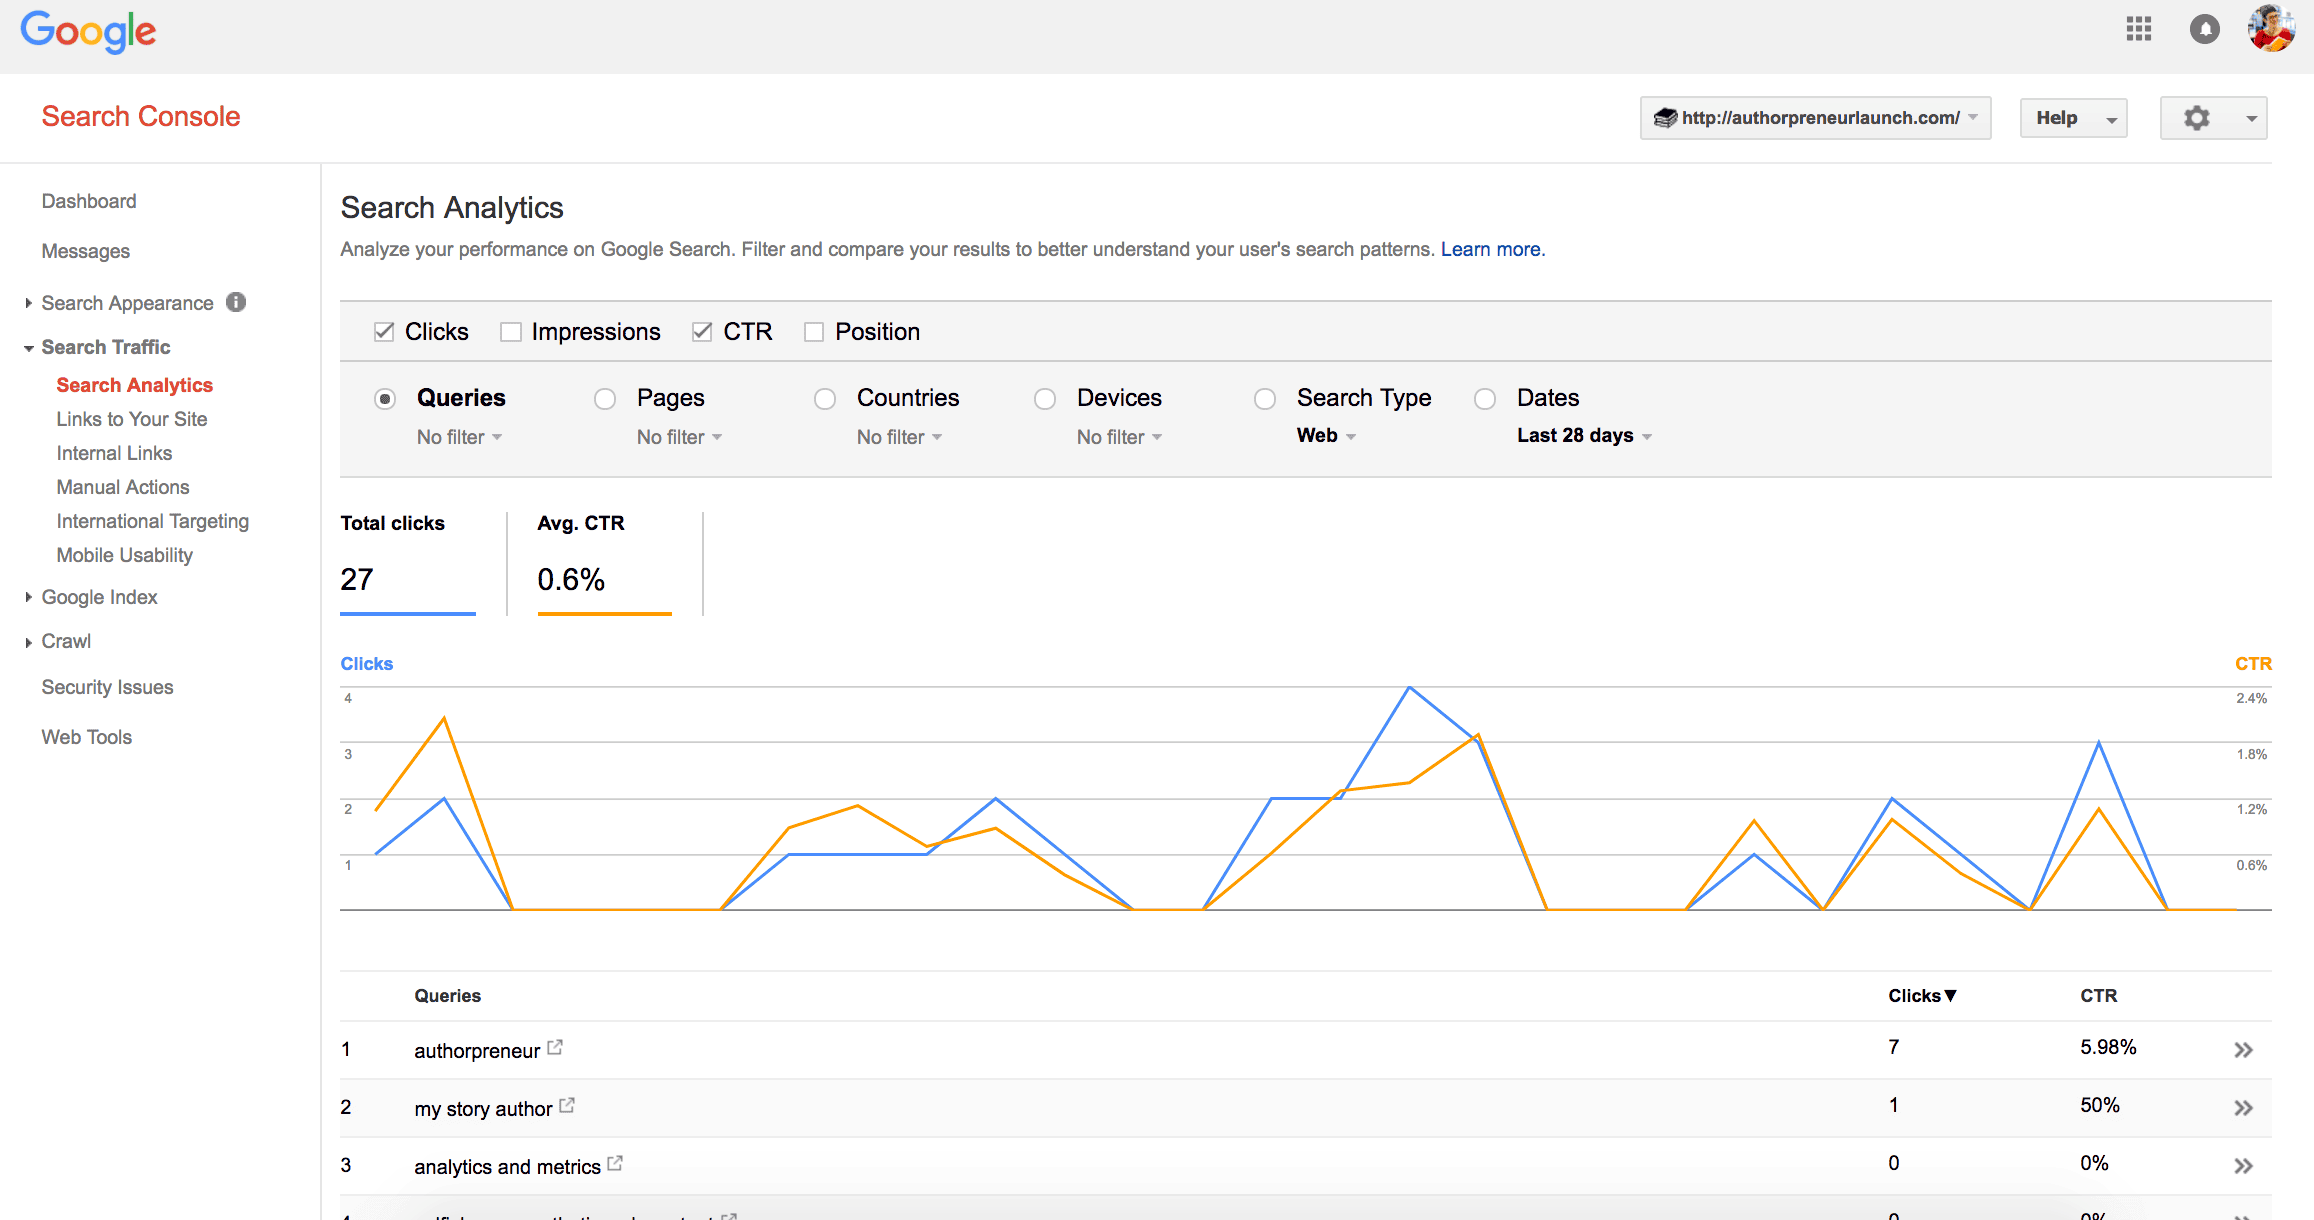Viewport: 2314px width, 1220px height.
Task: Toggle the Clicks checkbox
Action: [384, 332]
